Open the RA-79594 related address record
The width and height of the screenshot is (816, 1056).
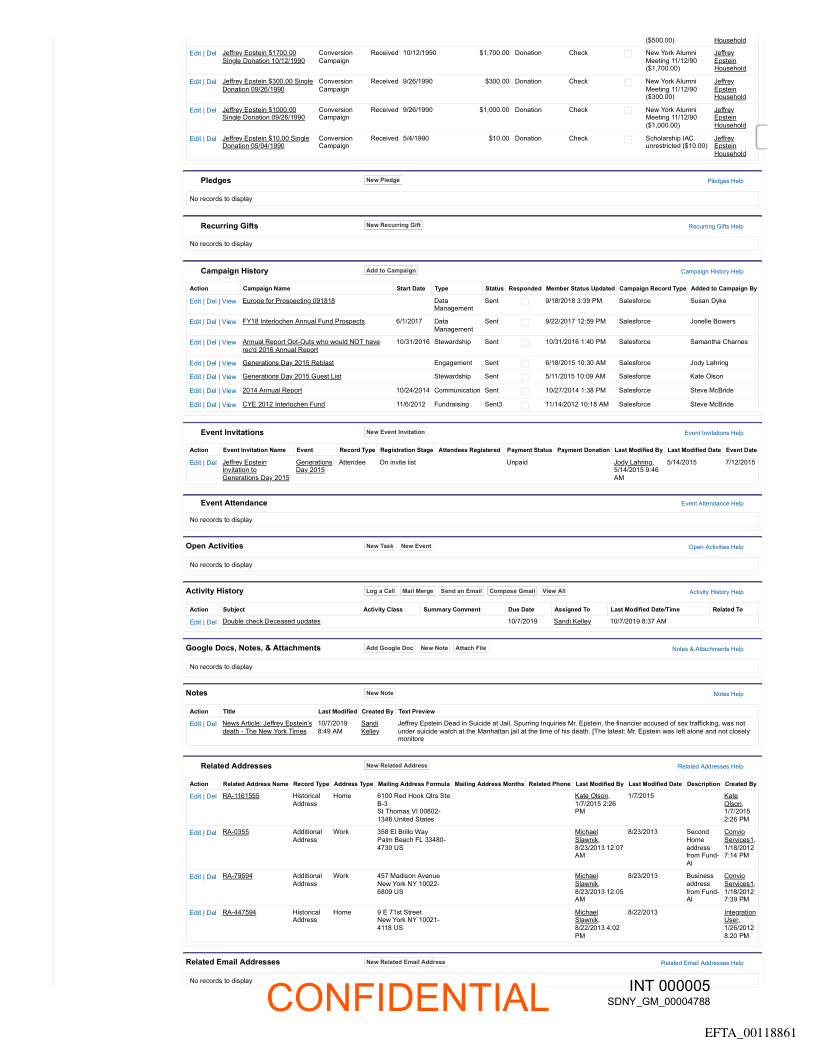click(237, 876)
